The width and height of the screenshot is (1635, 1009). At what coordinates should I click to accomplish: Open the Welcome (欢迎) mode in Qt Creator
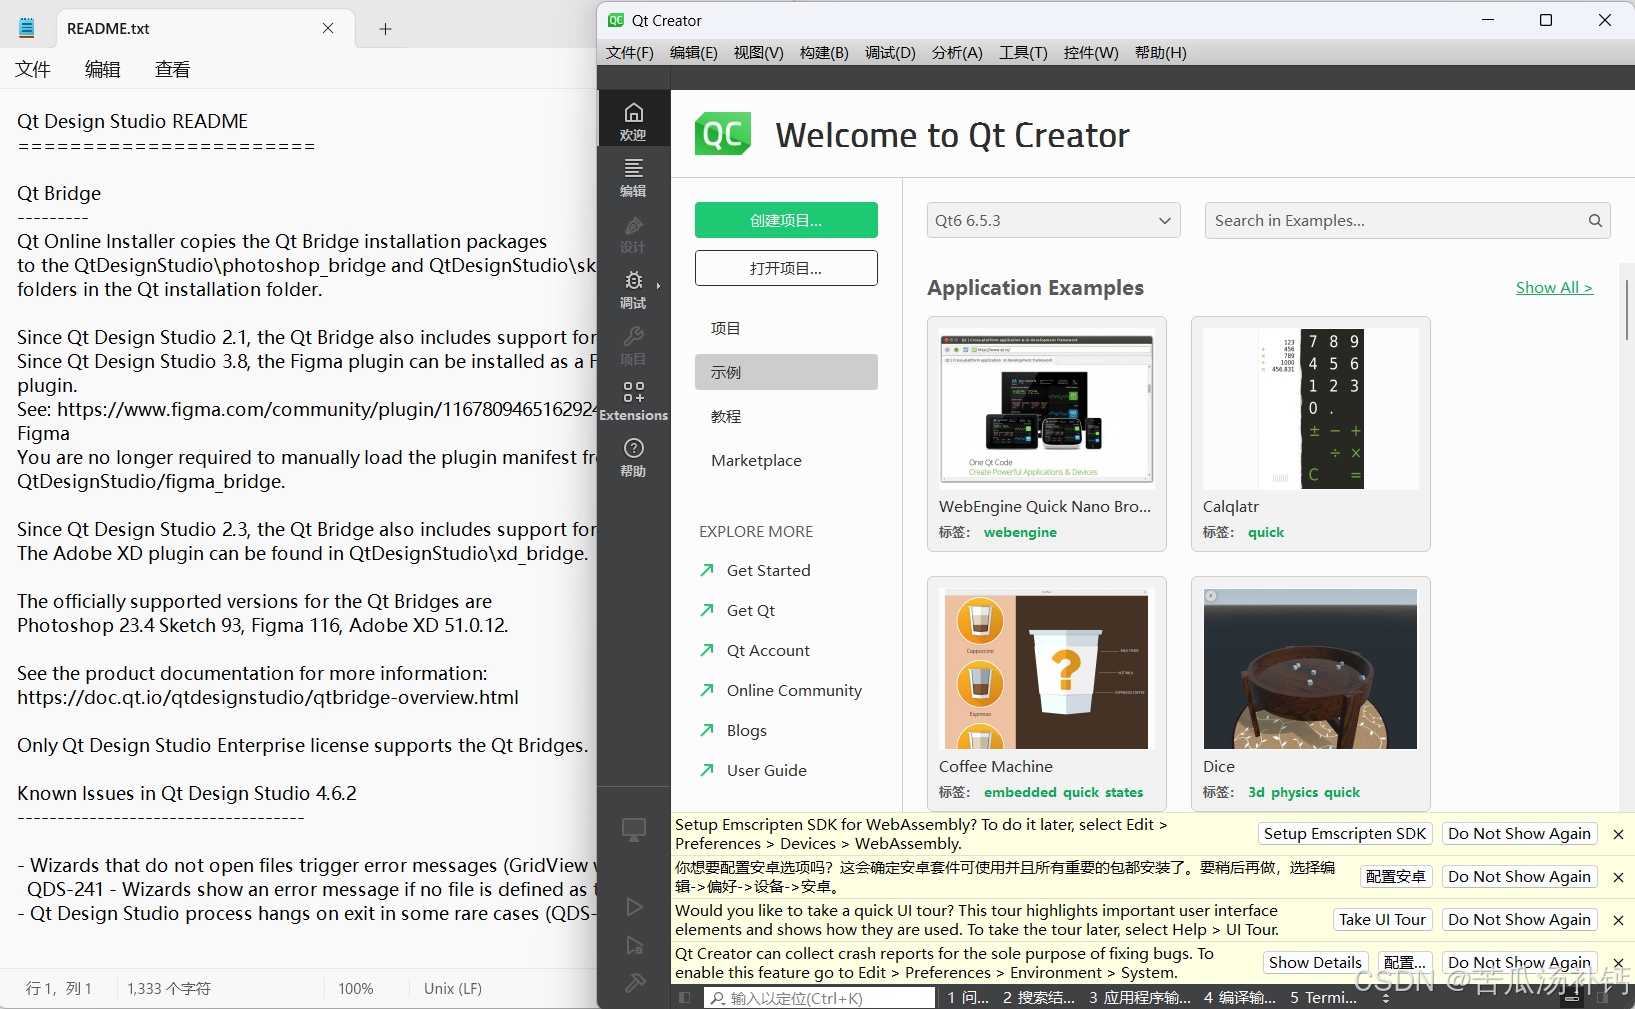coord(633,120)
